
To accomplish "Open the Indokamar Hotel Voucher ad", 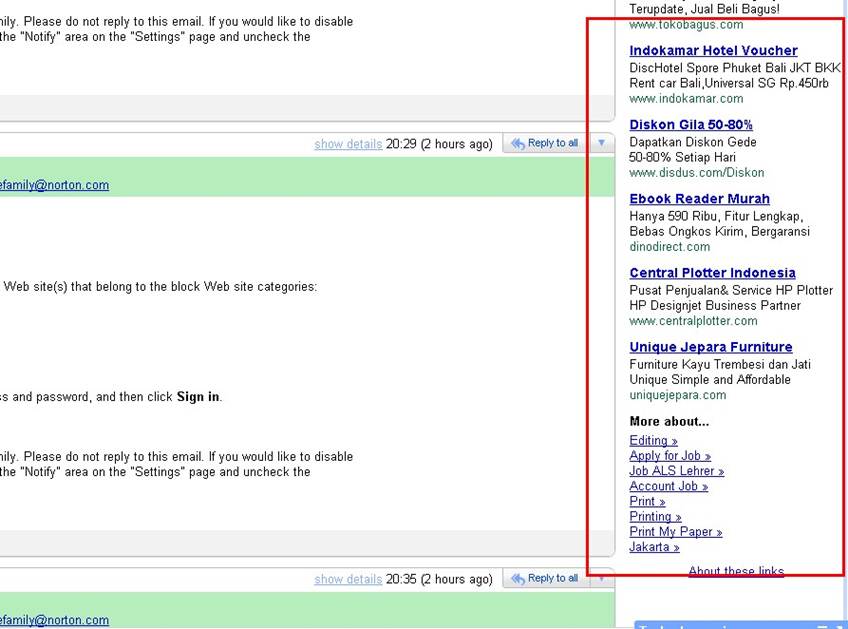I will 713,51.
